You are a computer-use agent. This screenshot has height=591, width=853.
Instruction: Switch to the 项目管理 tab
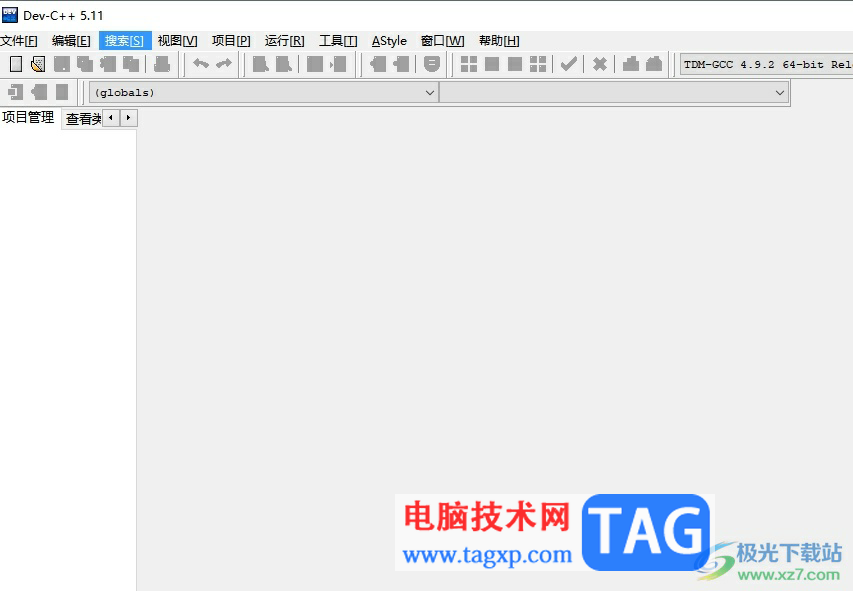point(28,117)
